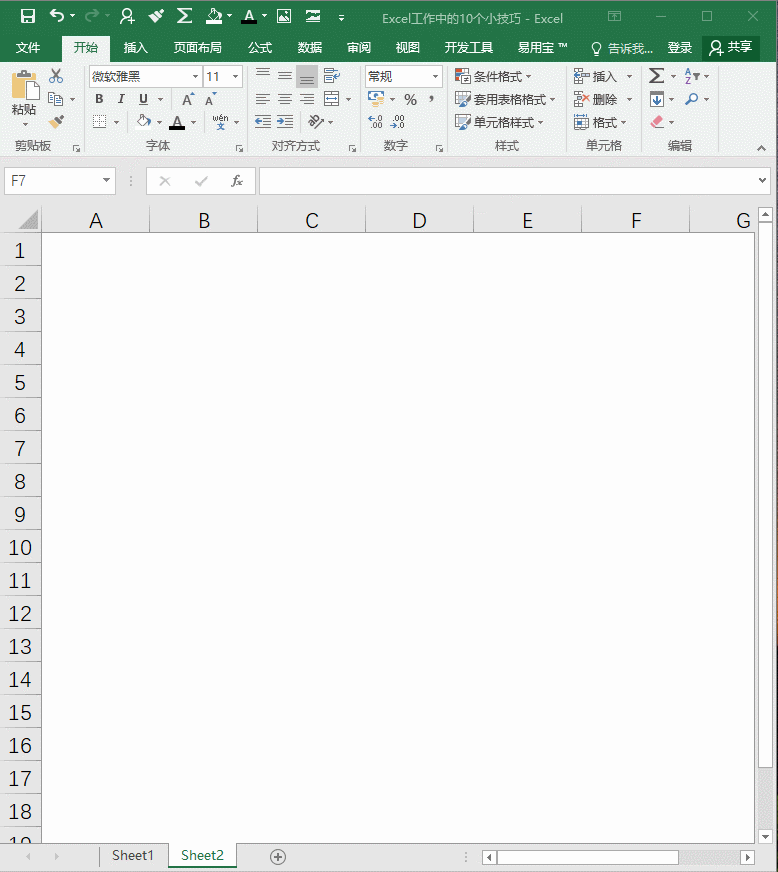
Task: Toggle wrap text
Action: pyautogui.click(x=331, y=75)
